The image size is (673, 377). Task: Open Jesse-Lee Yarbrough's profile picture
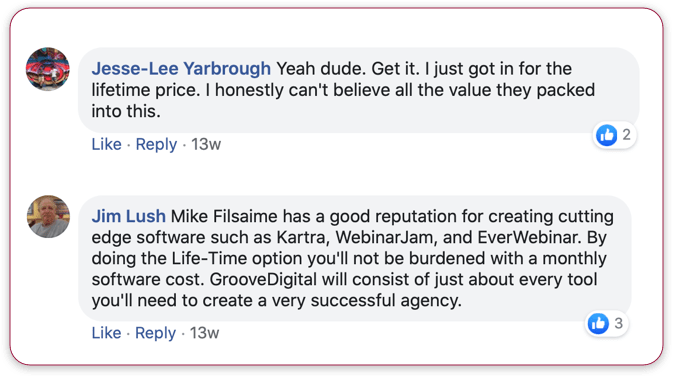point(48,69)
